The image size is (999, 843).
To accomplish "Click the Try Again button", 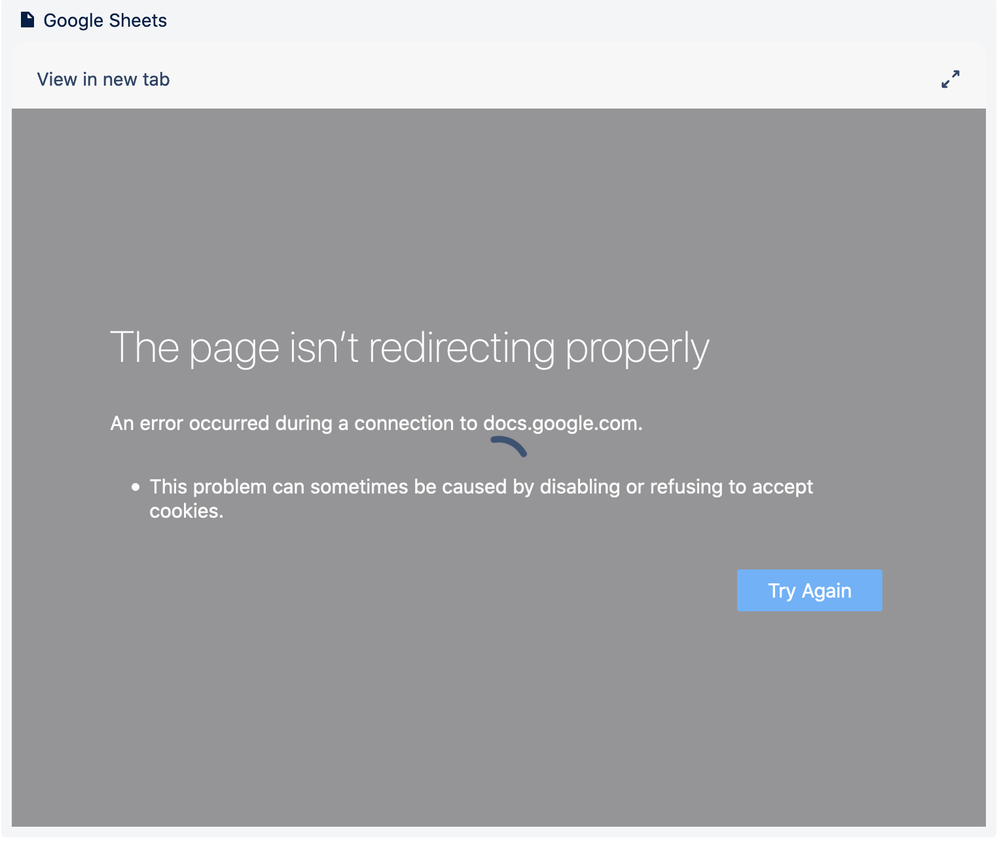I will click(809, 590).
